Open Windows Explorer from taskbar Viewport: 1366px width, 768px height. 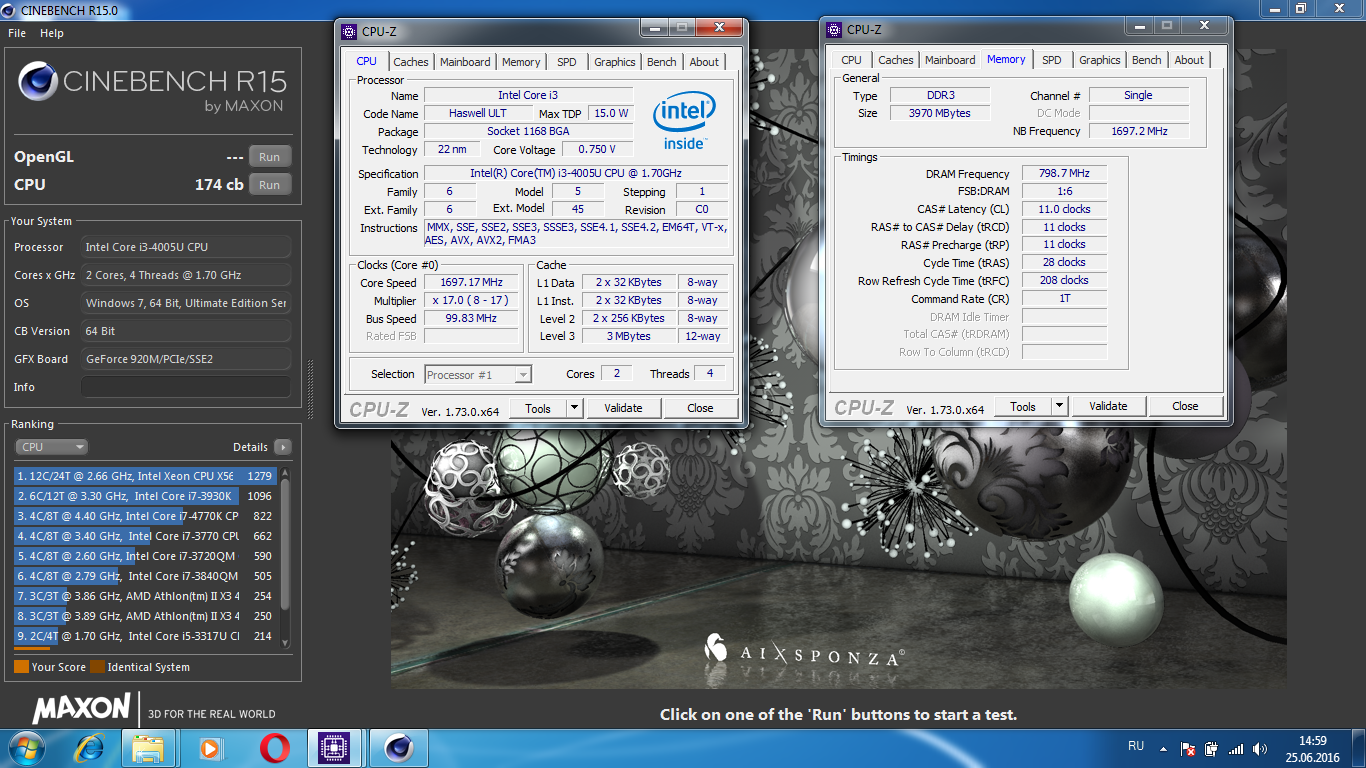coord(148,748)
